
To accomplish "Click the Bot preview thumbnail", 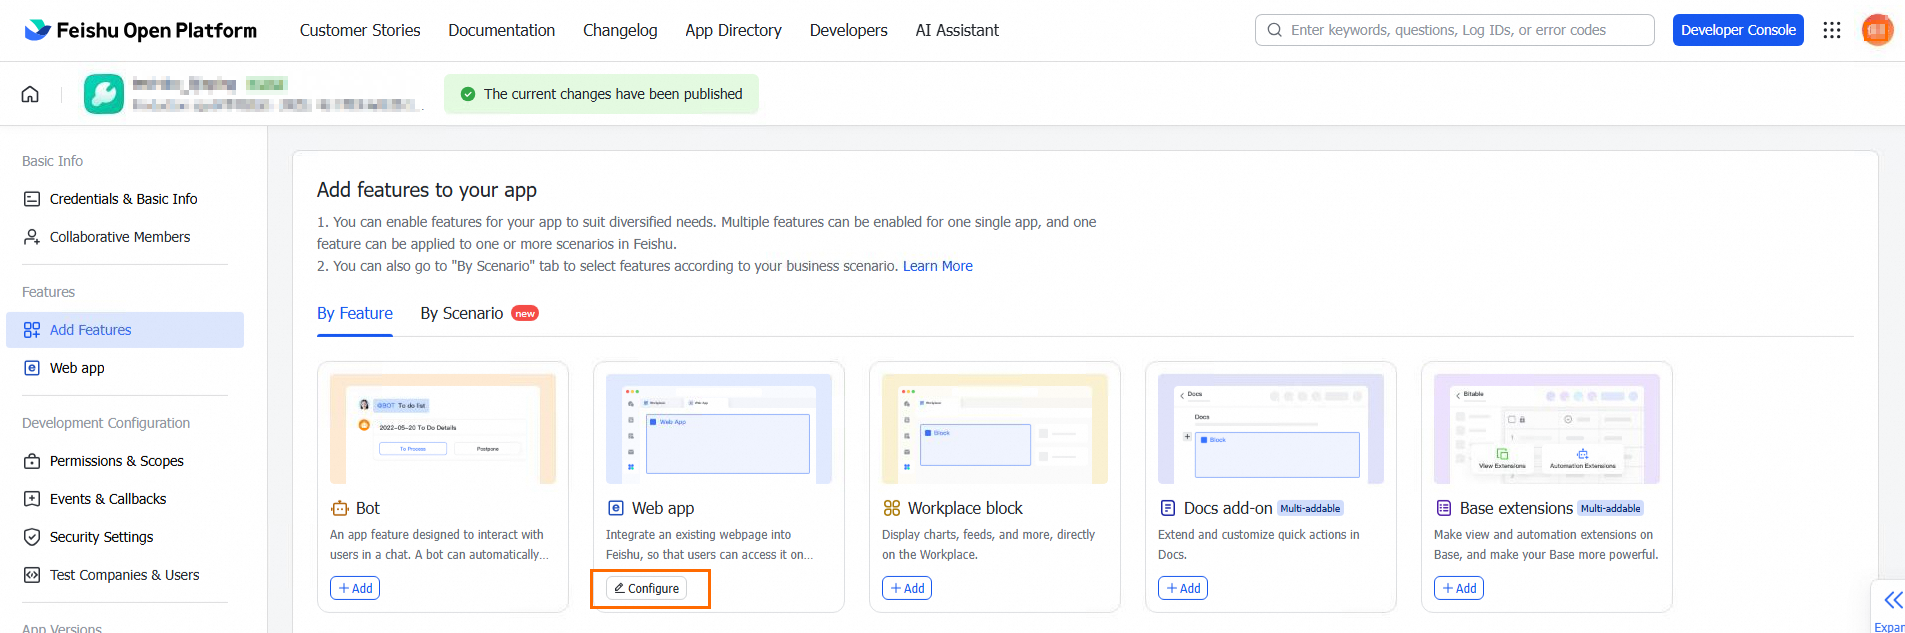I will 443,429.
